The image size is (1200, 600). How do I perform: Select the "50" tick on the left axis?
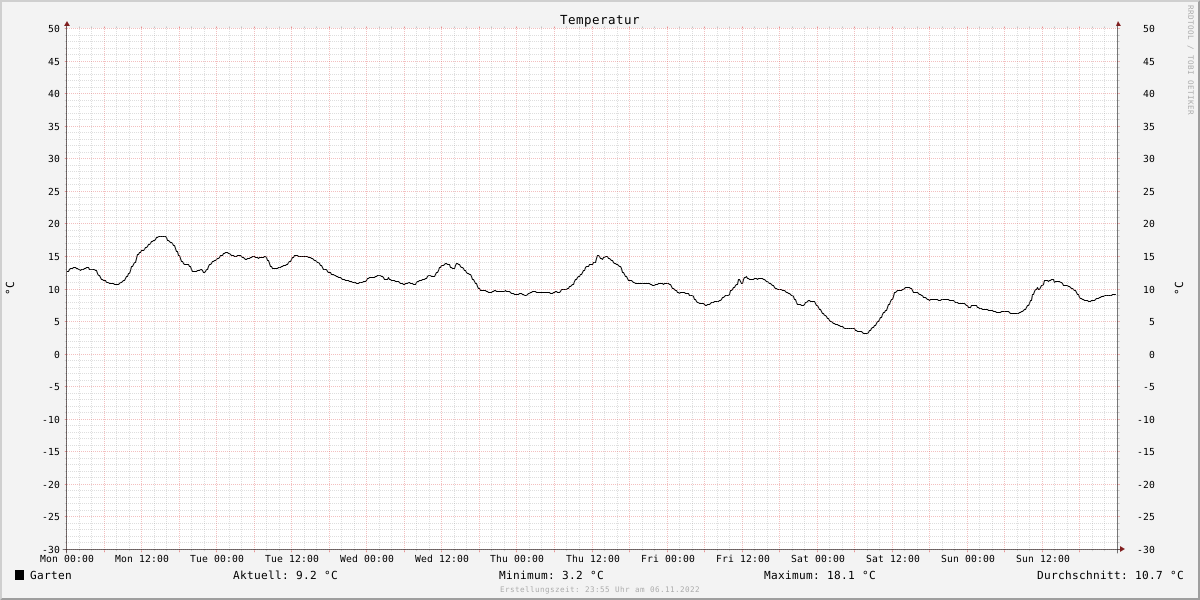pyautogui.click(x=54, y=29)
